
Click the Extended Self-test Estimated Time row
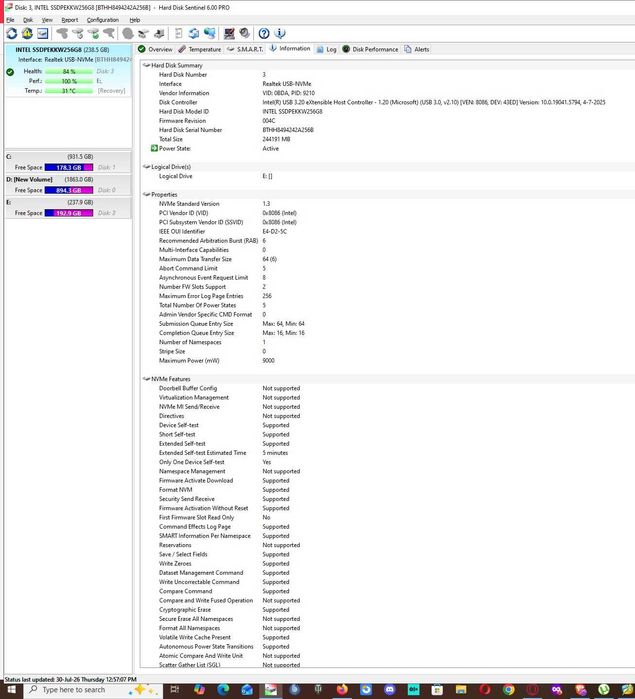[387, 453]
